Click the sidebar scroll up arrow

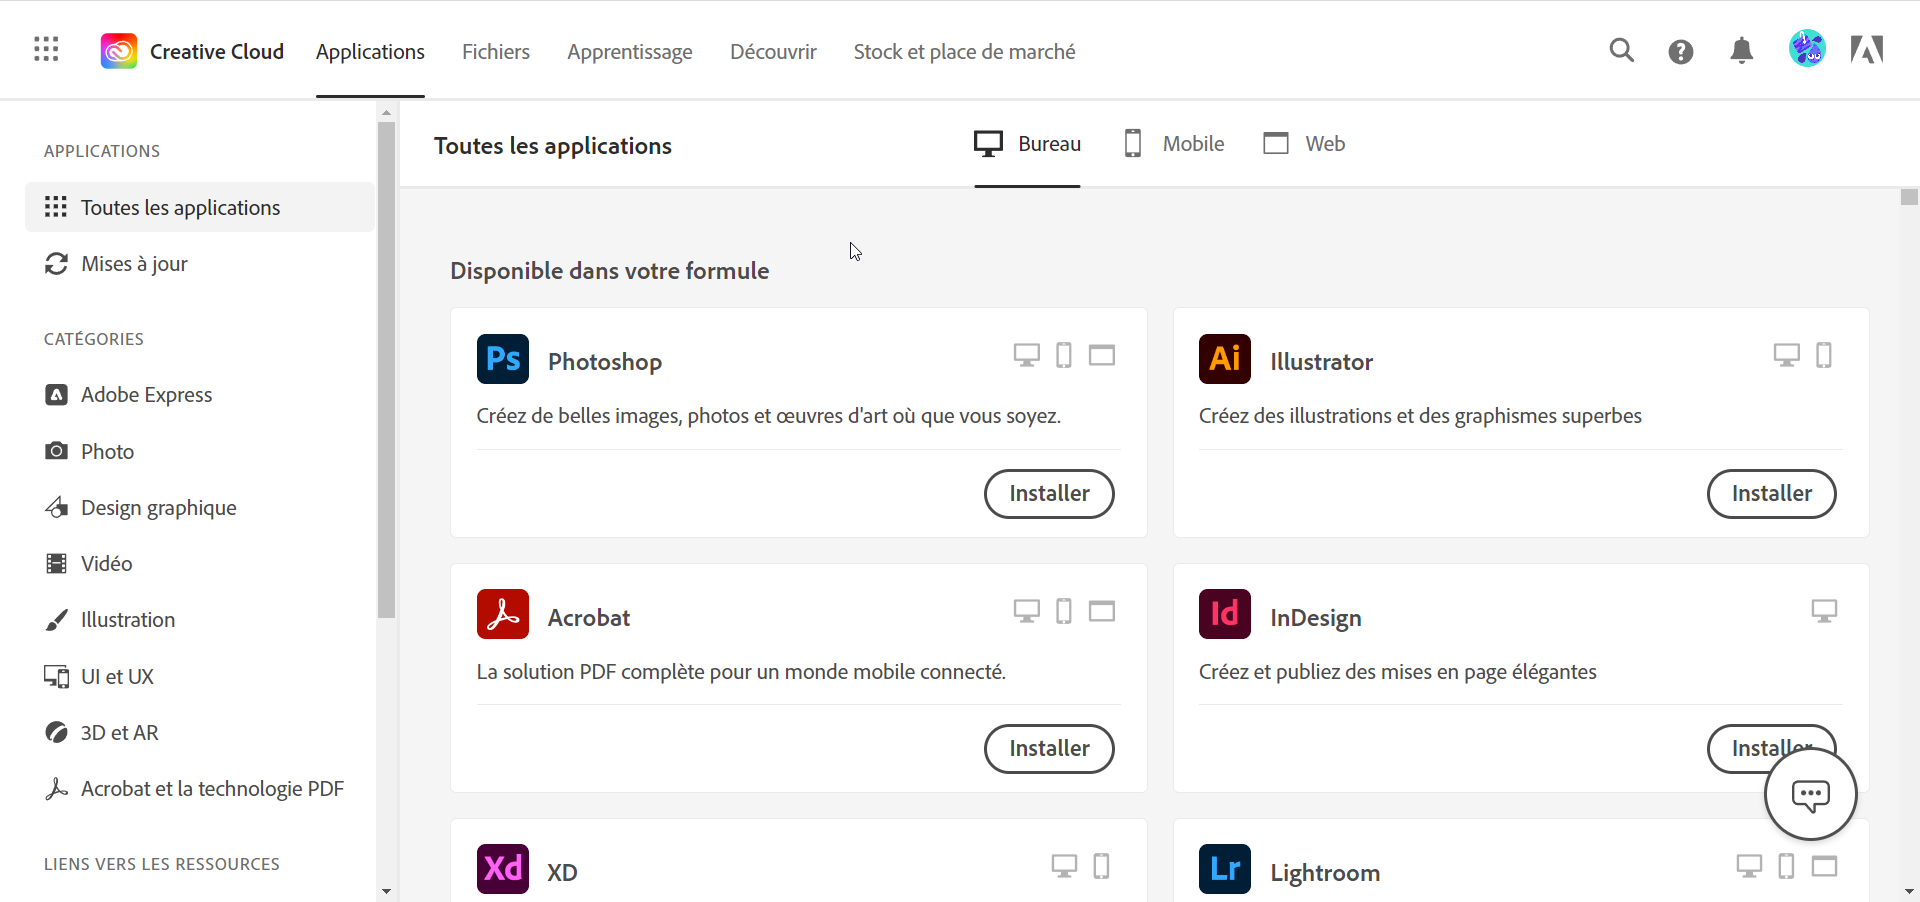386,113
